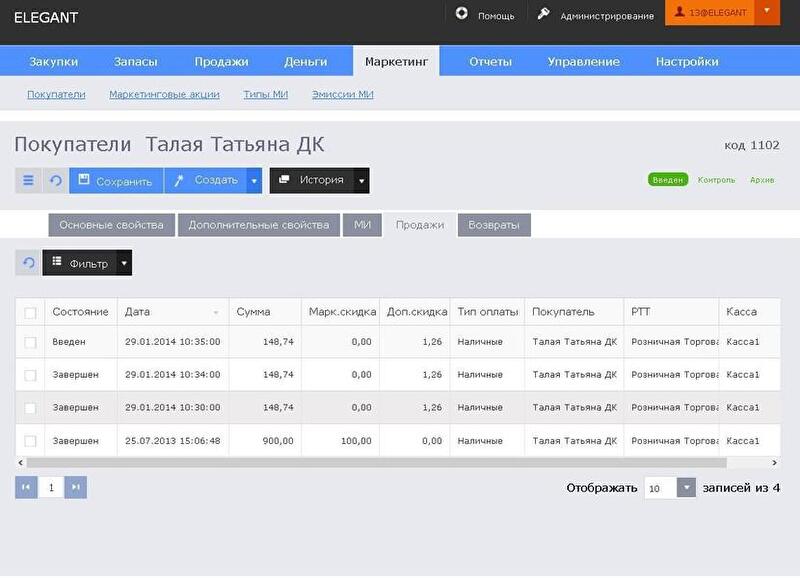The width and height of the screenshot is (800, 578).
Task: Toggle the select-all checkbox in table header
Action: [x=30, y=312]
